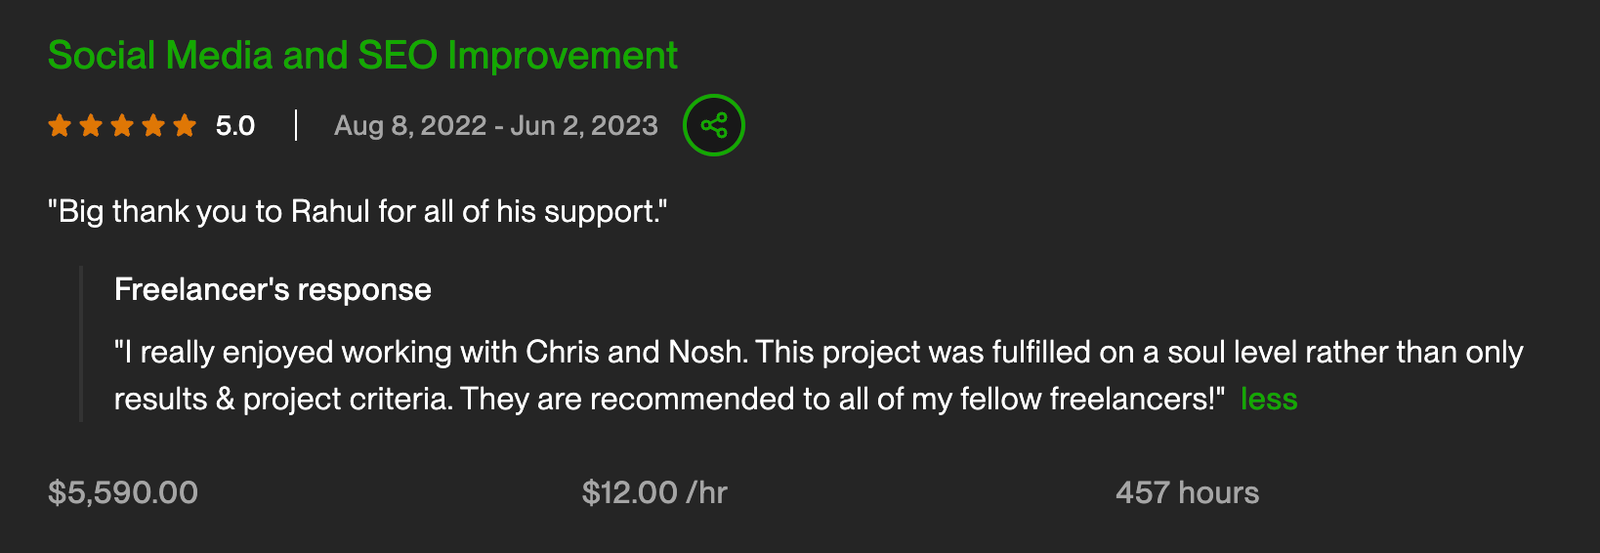
Task: Click the fourth orange rating star
Action: click(153, 125)
